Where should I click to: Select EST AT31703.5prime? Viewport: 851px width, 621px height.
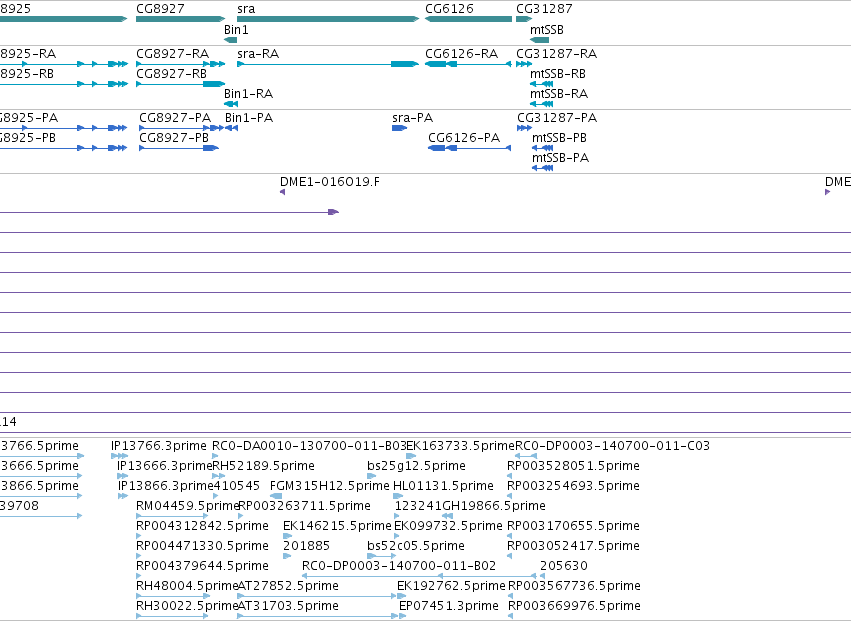pyautogui.click(x=288, y=606)
